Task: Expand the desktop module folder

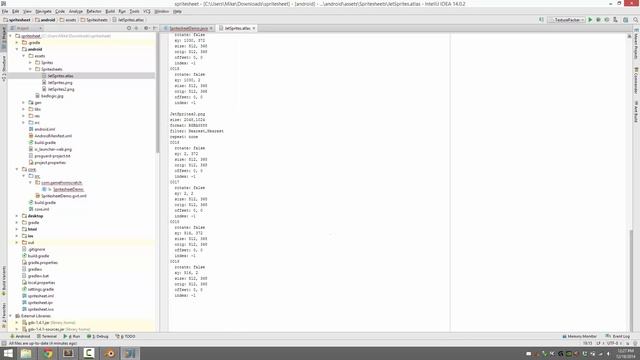Action: pos(17,216)
